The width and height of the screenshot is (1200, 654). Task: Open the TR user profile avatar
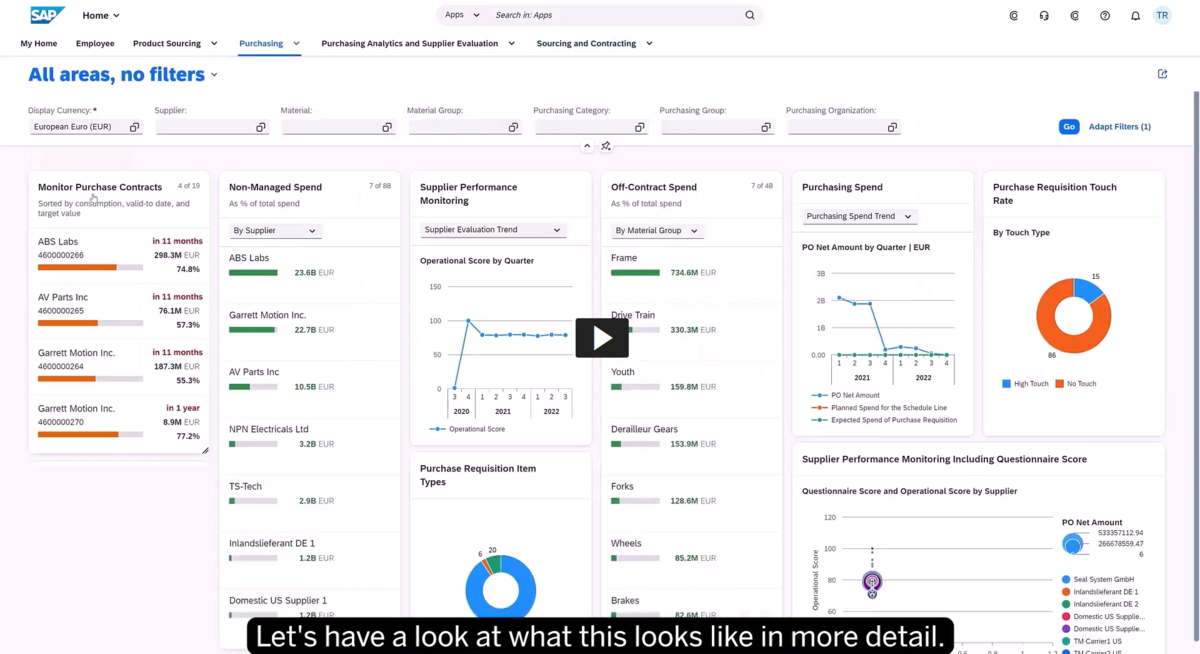point(1162,15)
